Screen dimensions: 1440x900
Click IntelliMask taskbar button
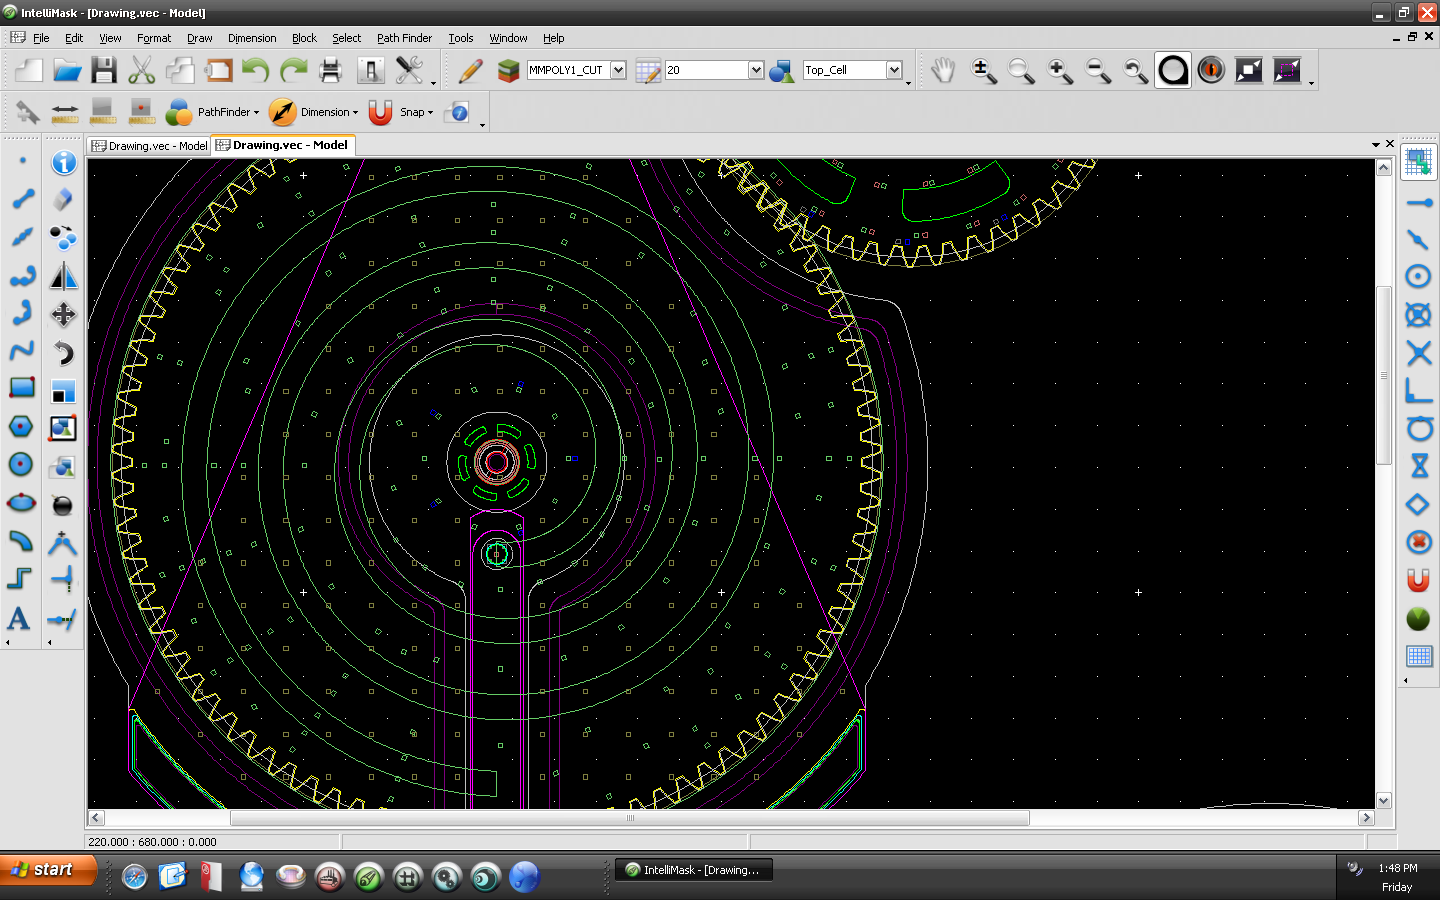[694, 870]
